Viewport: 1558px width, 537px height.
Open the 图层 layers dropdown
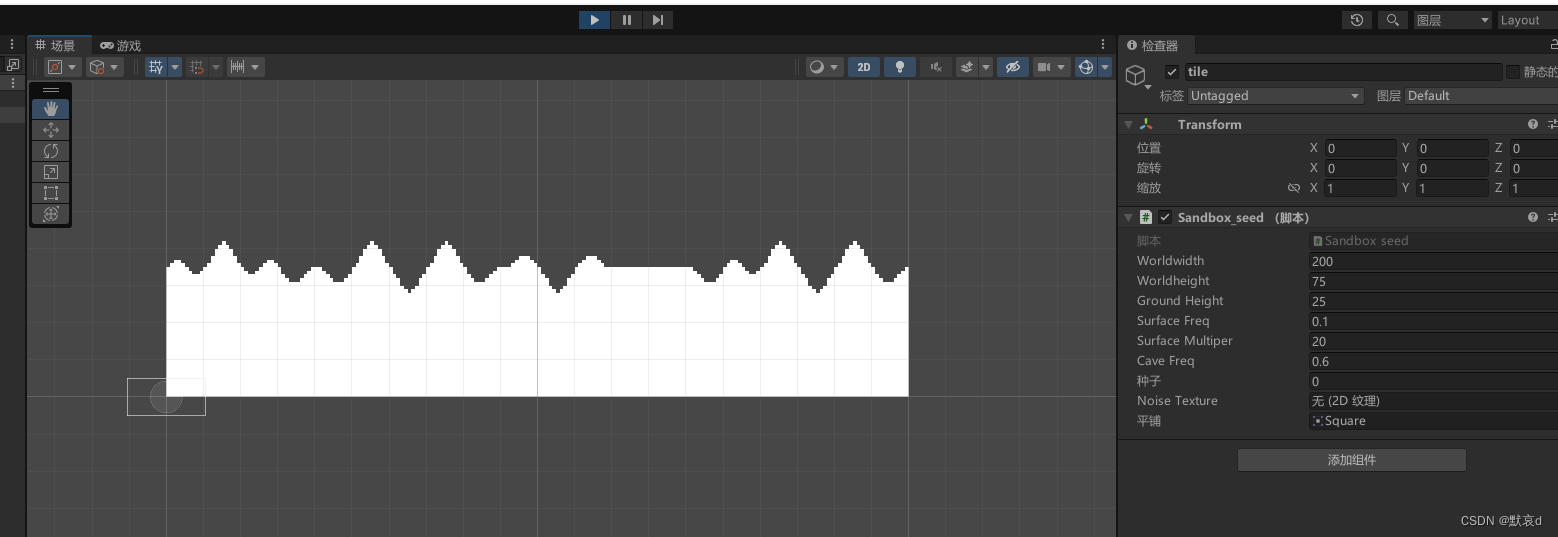coord(1452,20)
